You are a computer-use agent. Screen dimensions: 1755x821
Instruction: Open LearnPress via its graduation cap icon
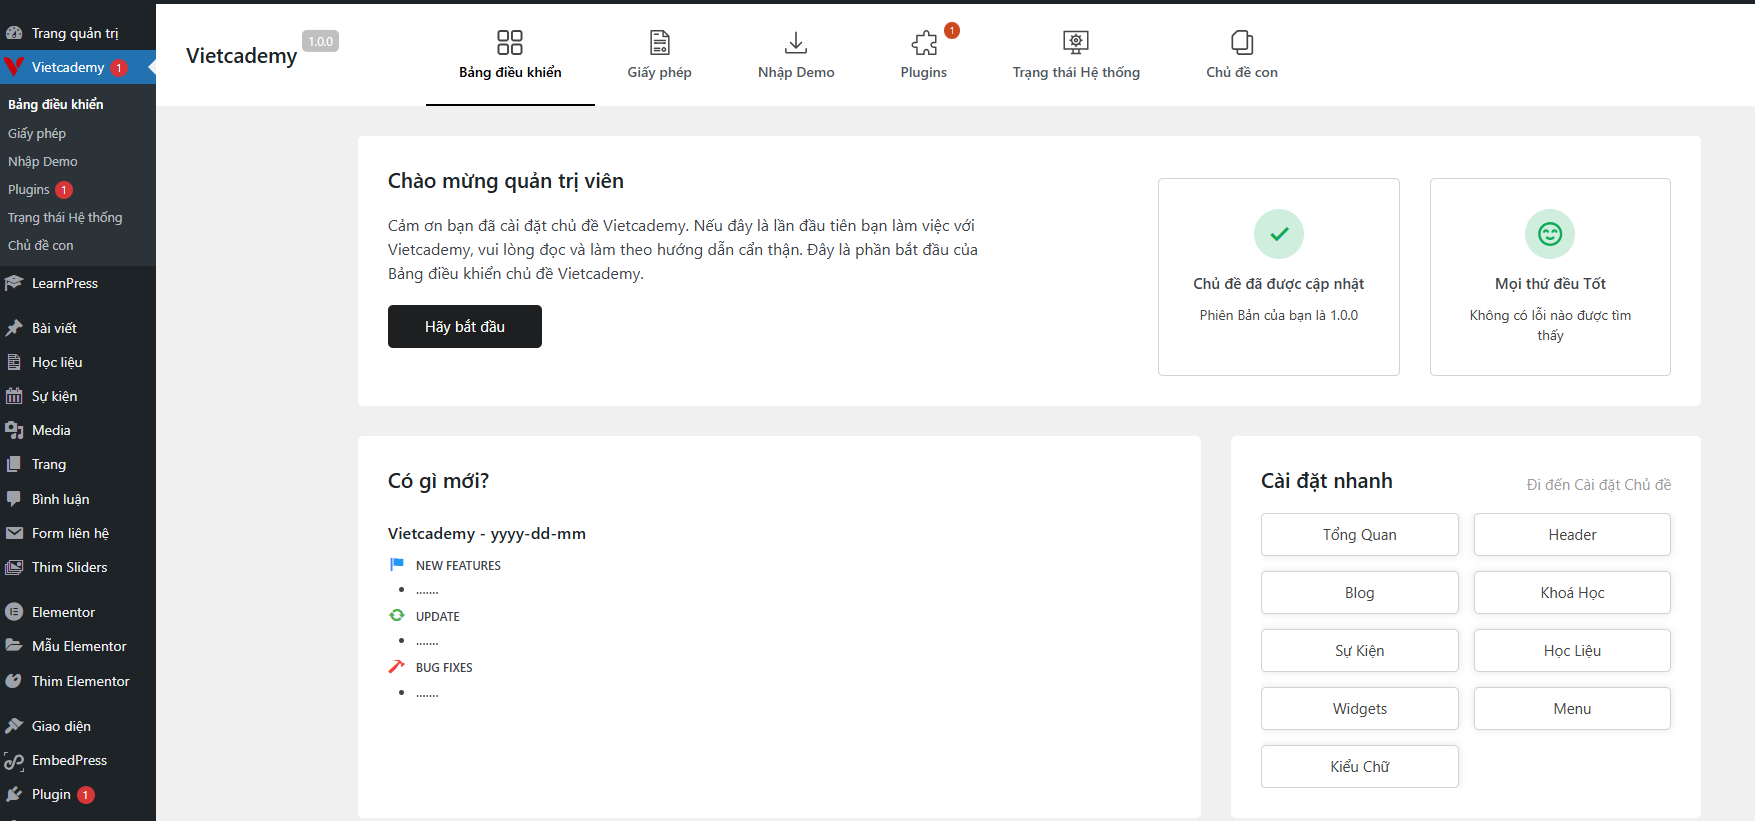[x=14, y=283]
